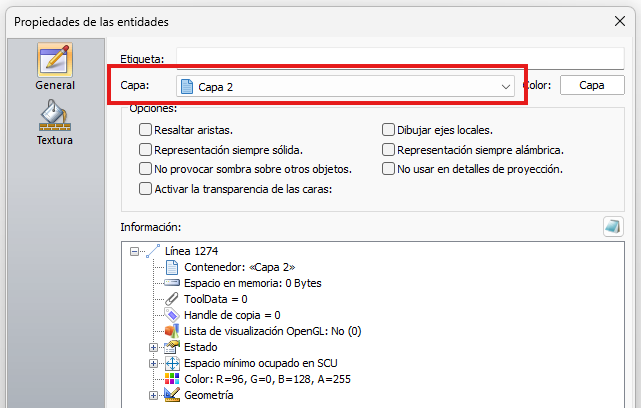Expand Espacio mínimo ocupado en SCU node

coord(153,363)
